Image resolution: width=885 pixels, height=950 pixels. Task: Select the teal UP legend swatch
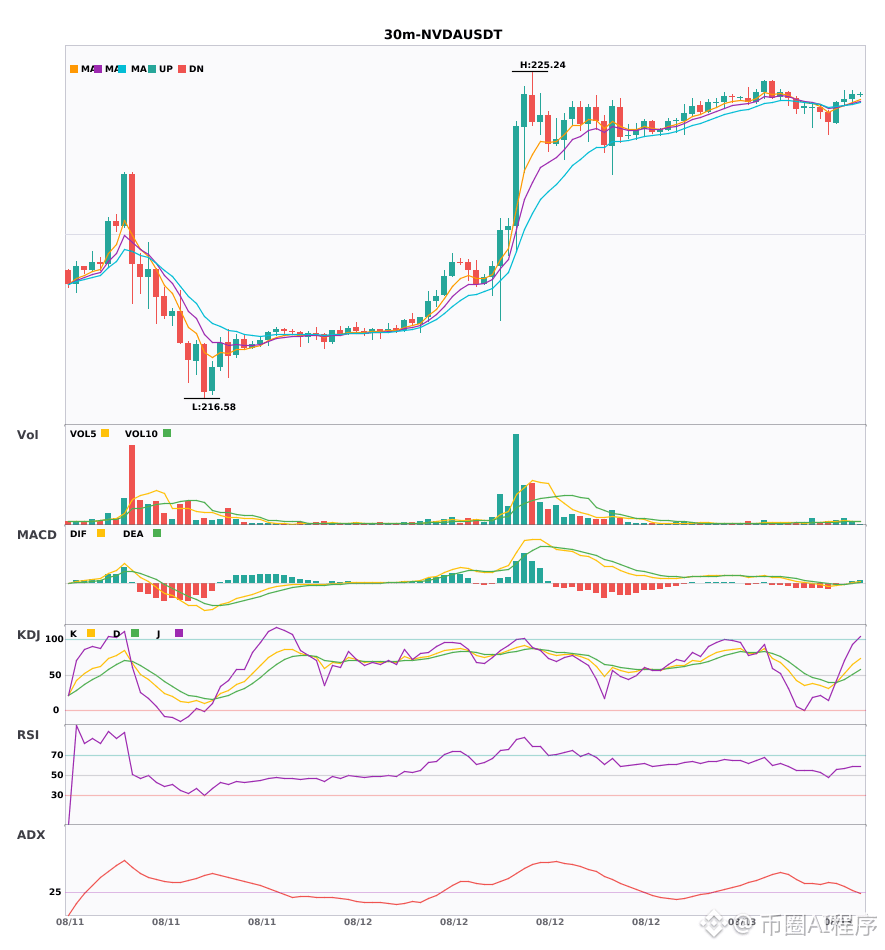[x=152, y=69]
